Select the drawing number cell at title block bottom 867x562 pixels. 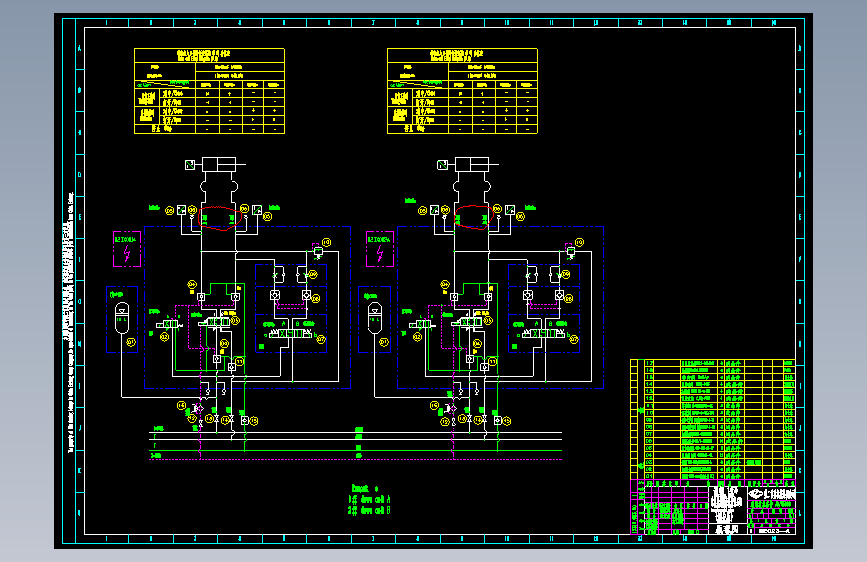(772, 530)
